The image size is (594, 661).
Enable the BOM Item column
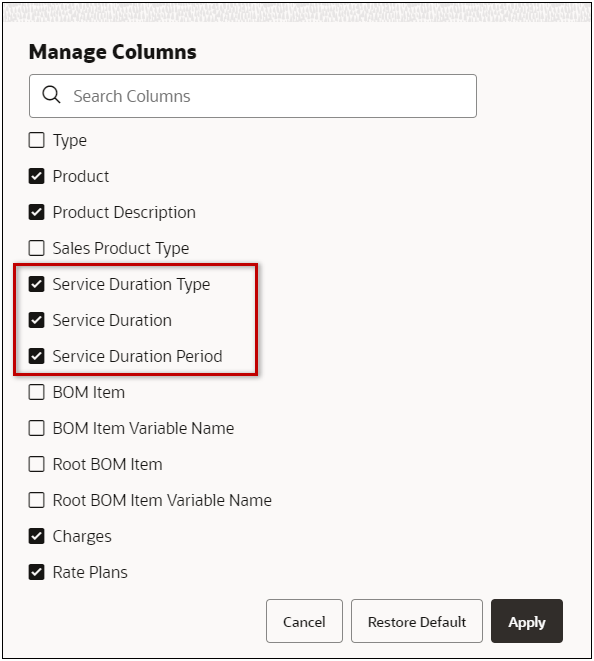(x=37, y=392)
